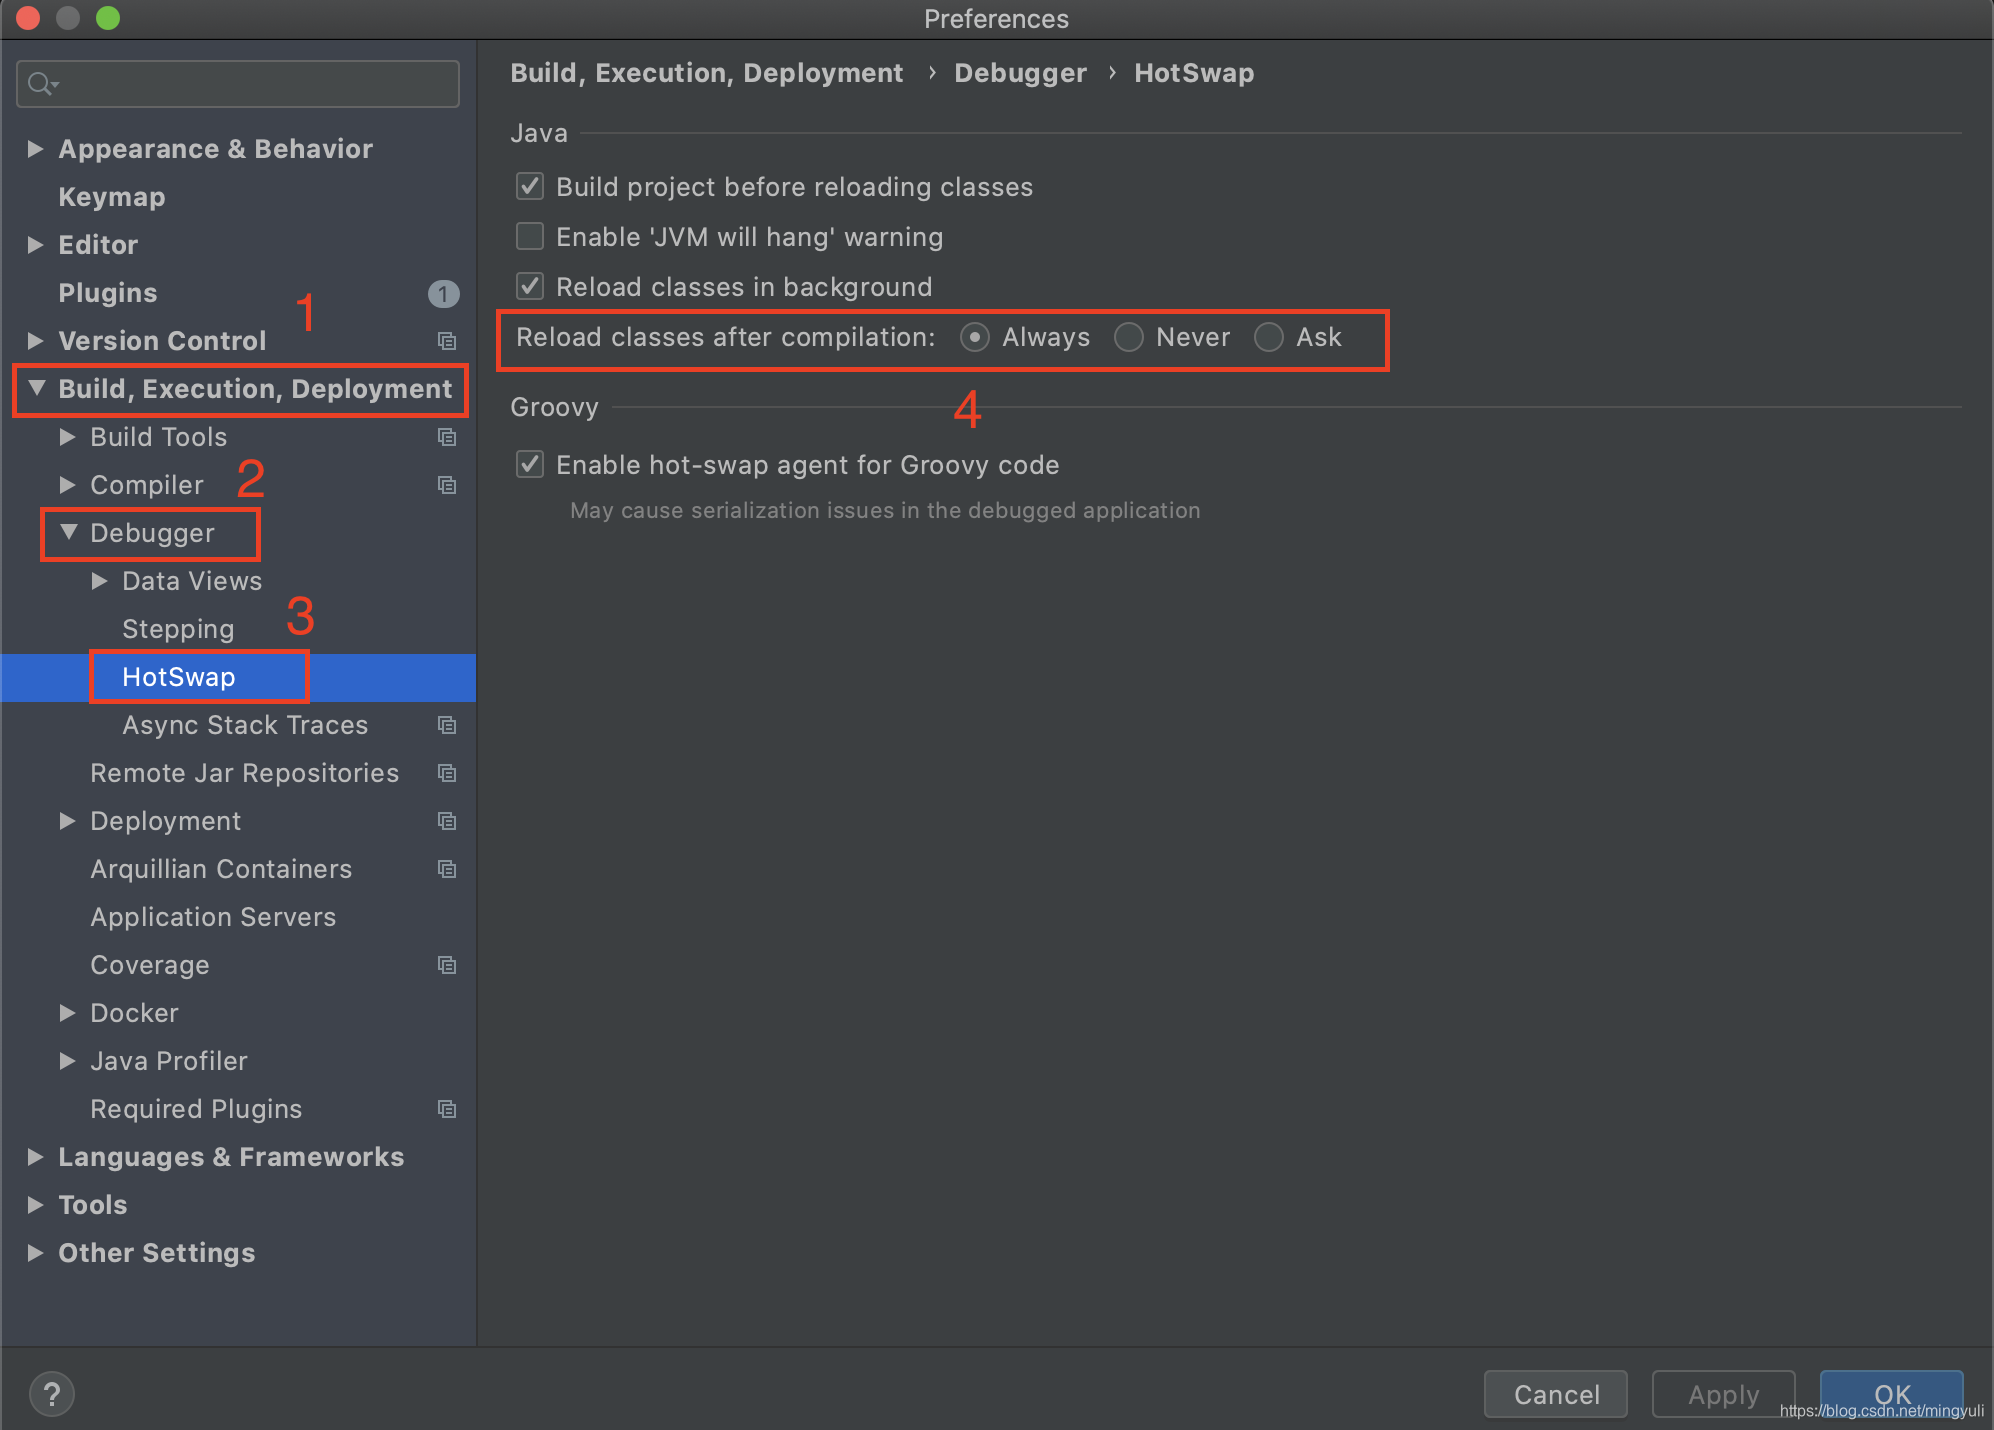Expand the Data Views node
The height and width of the screenshot is (1430, 1994).
(100, 581)
